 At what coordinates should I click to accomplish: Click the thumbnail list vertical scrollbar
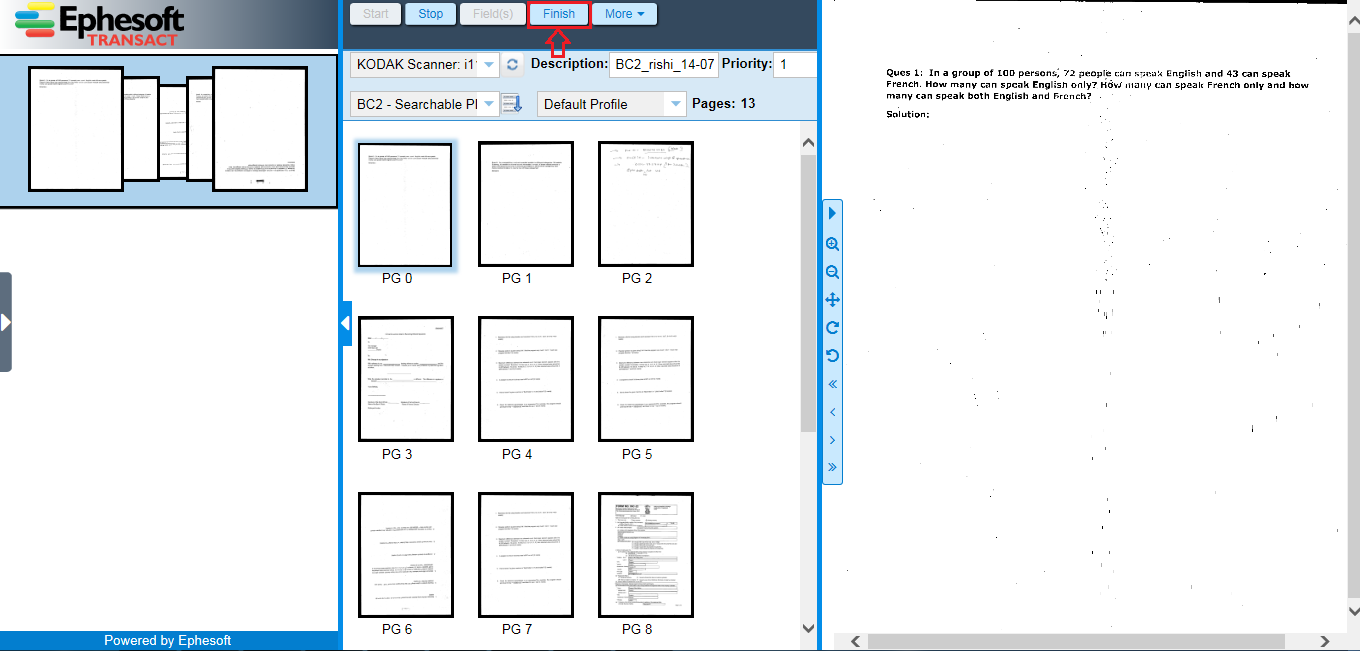pos(809,293)
